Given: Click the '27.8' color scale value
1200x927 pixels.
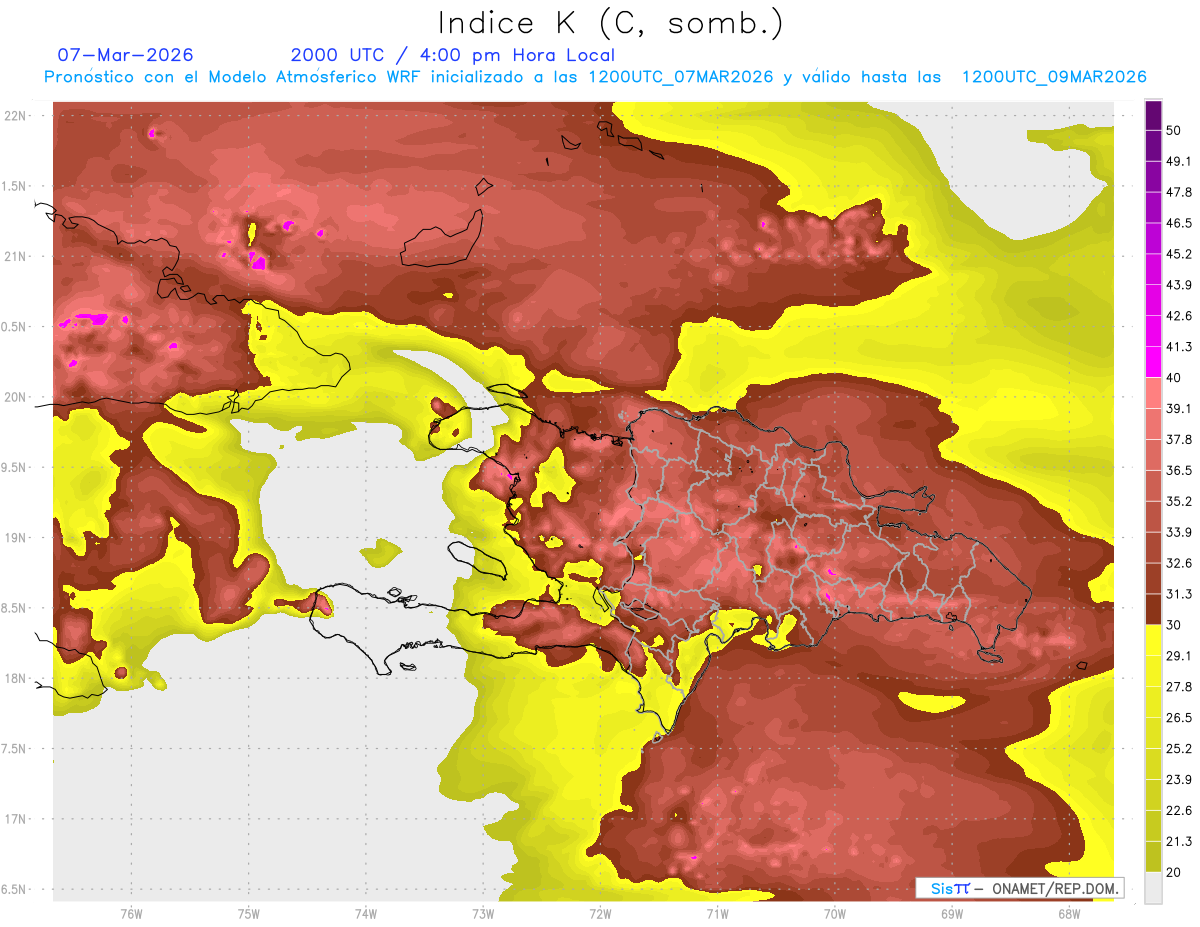Looking at the screenshot, I should click(x=1178, y=687).
